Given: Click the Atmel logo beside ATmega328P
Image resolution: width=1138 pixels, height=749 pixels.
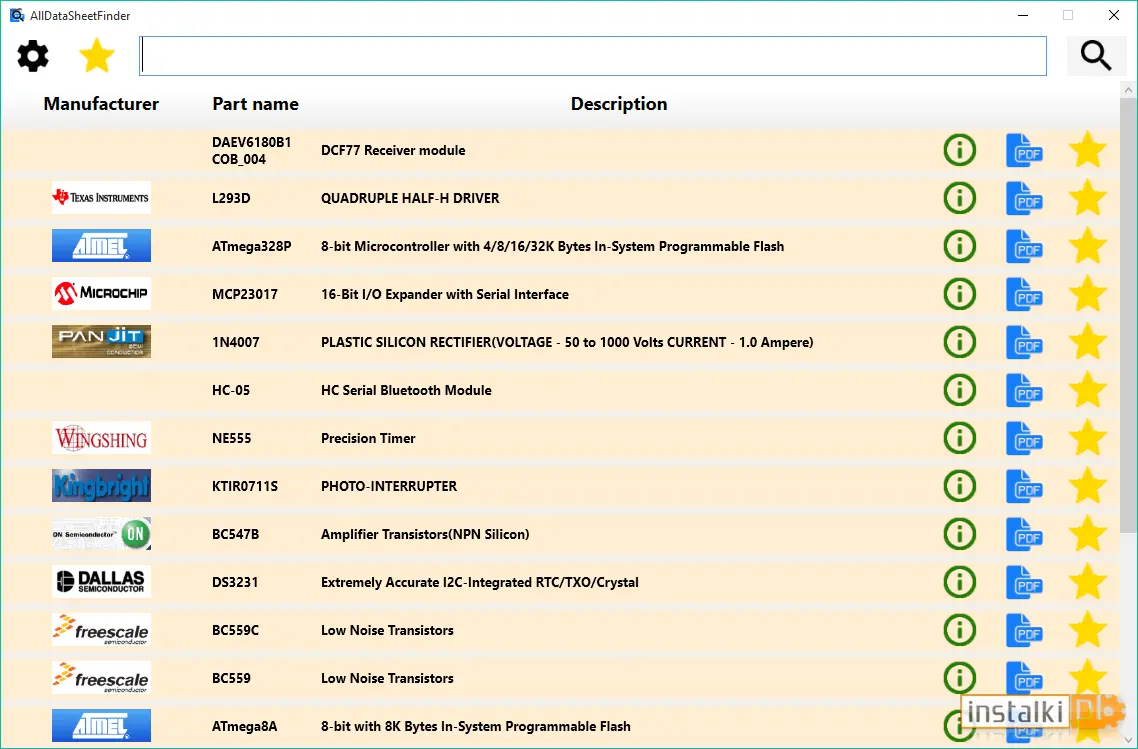Looking at the screenshot, I should [x=102, y=245].
